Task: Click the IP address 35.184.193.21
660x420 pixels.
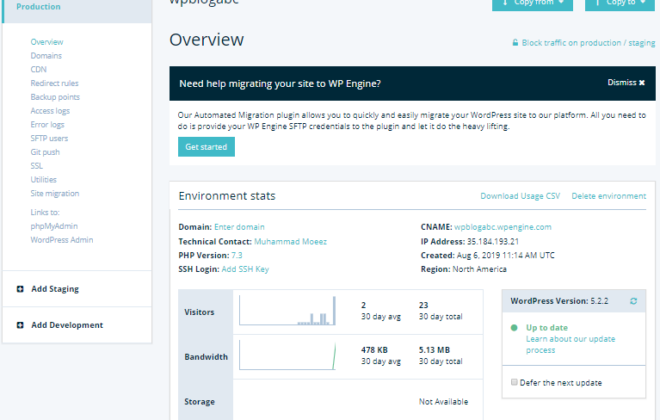Action: click(x=493, y=242)
